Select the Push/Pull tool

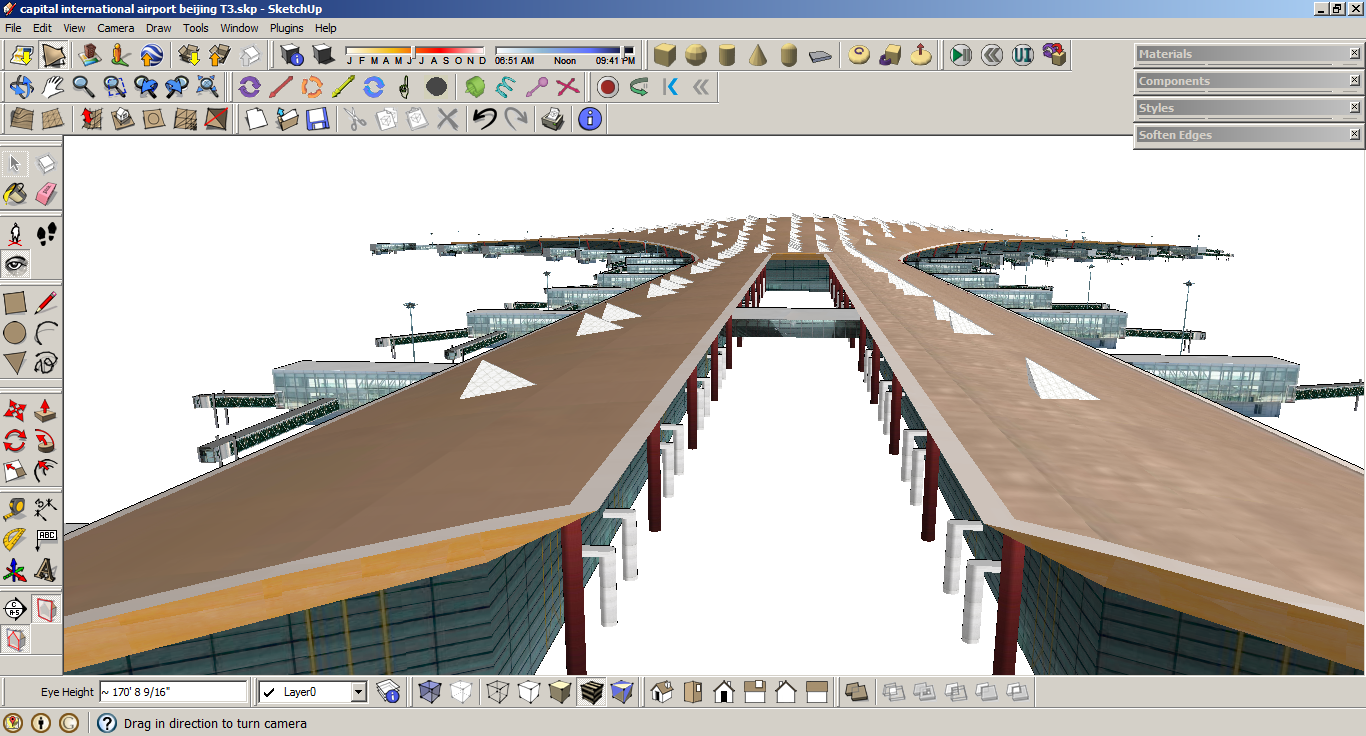[x=46, y=410]
